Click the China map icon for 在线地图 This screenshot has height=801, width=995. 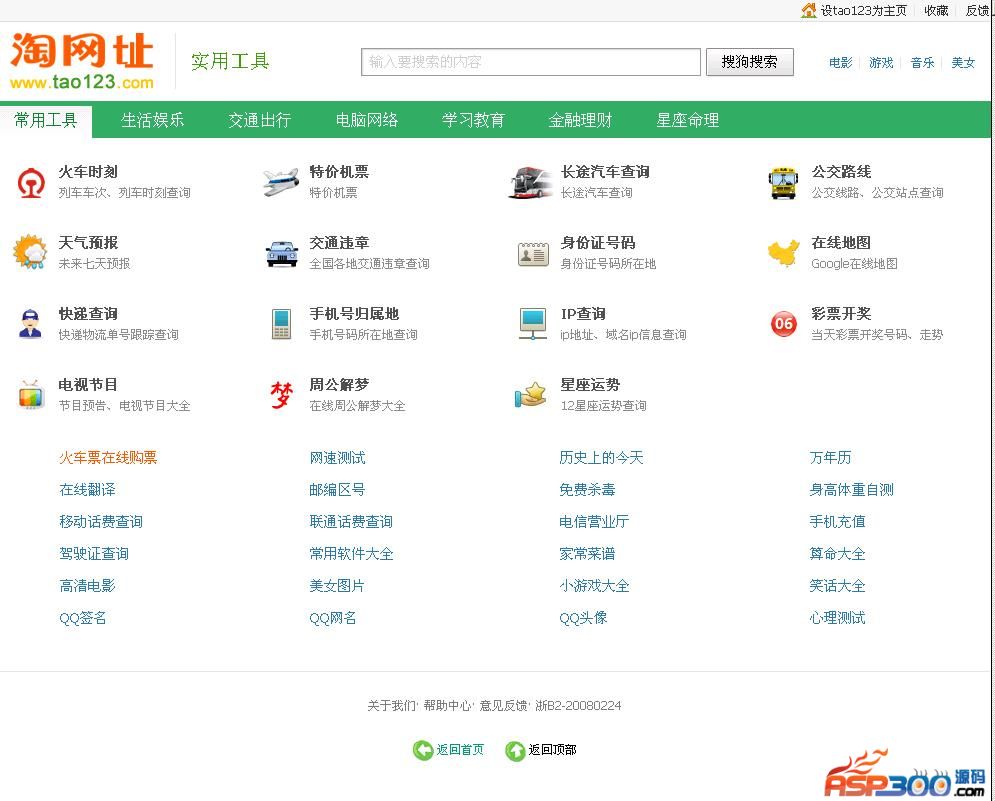[783, 253]
